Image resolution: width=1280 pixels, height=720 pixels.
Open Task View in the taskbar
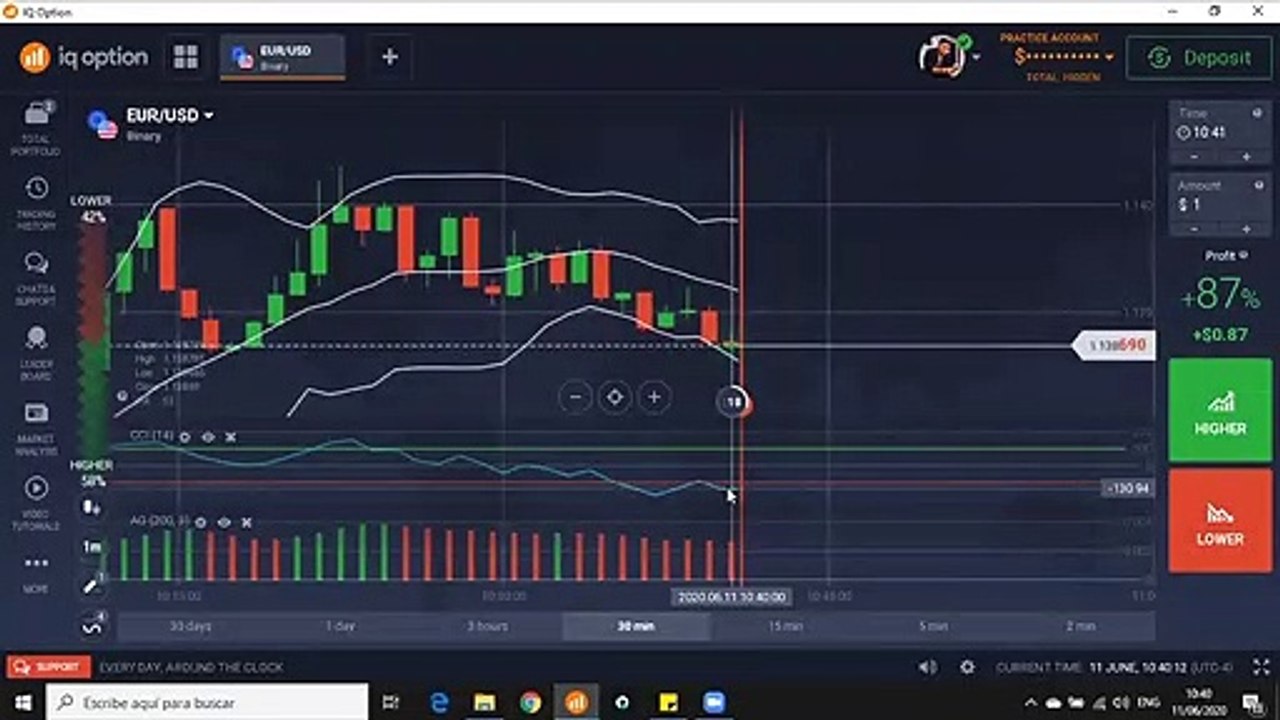[391, 703]
